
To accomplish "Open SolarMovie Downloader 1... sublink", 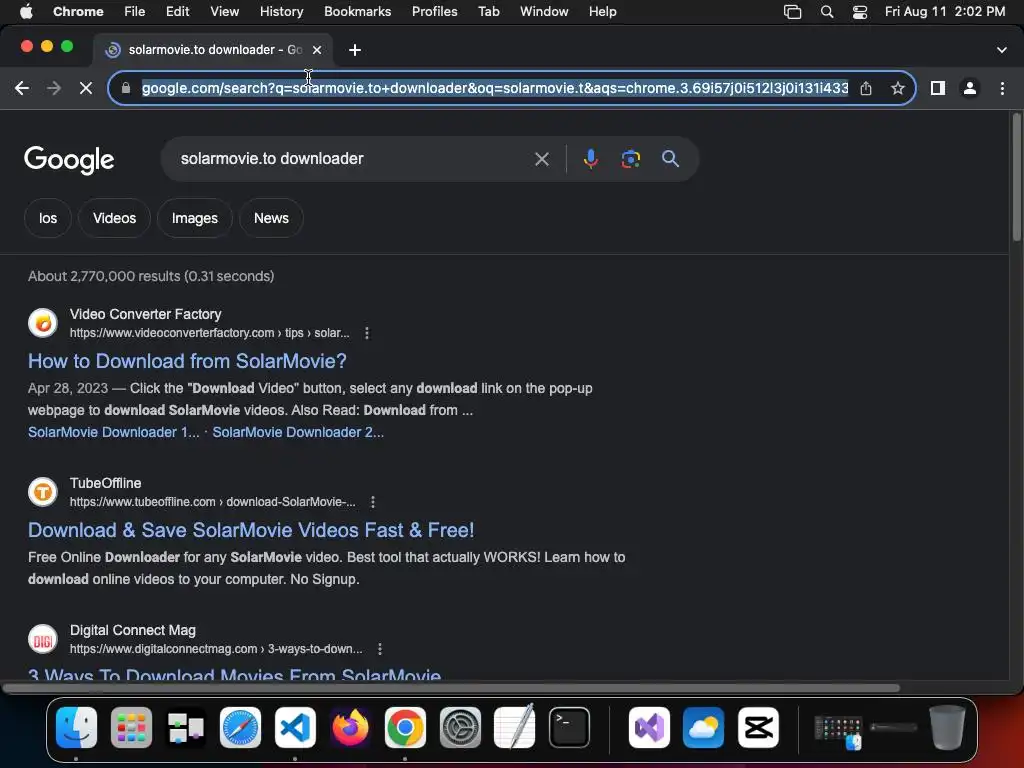I will tap(114, 432).
